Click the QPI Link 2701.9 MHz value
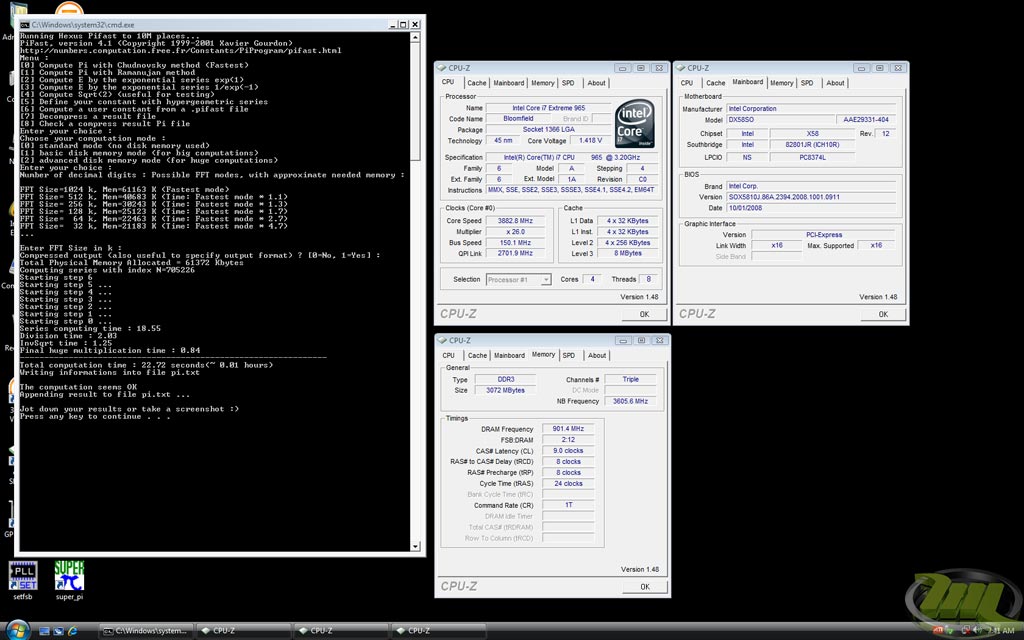Image resolution: width=1024 pixels, height=640 pixels. 515,253
